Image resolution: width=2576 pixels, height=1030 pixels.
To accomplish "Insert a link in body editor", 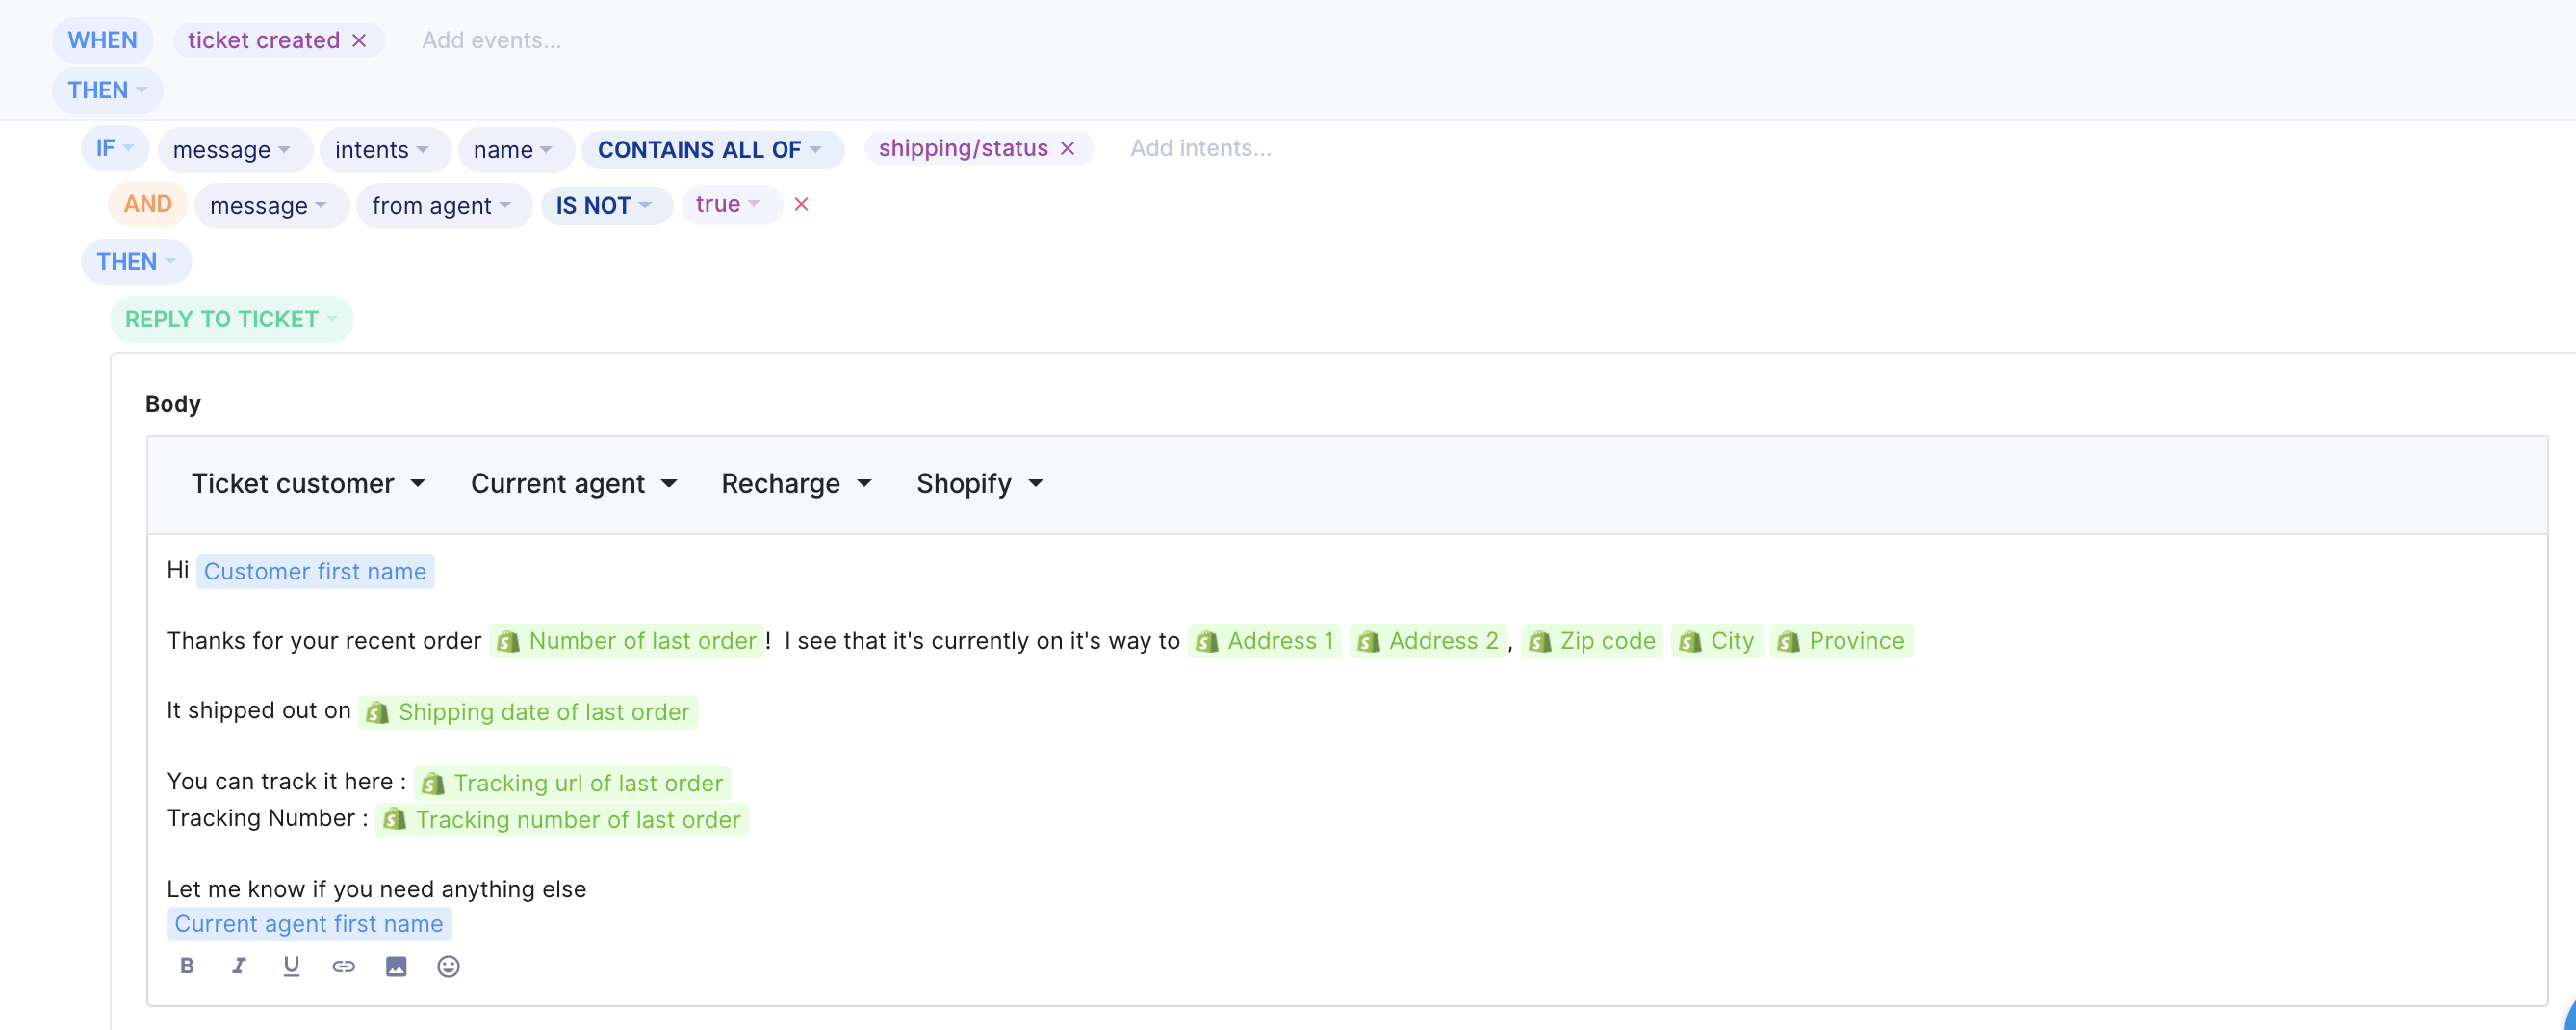I will (x=343, y=965).
